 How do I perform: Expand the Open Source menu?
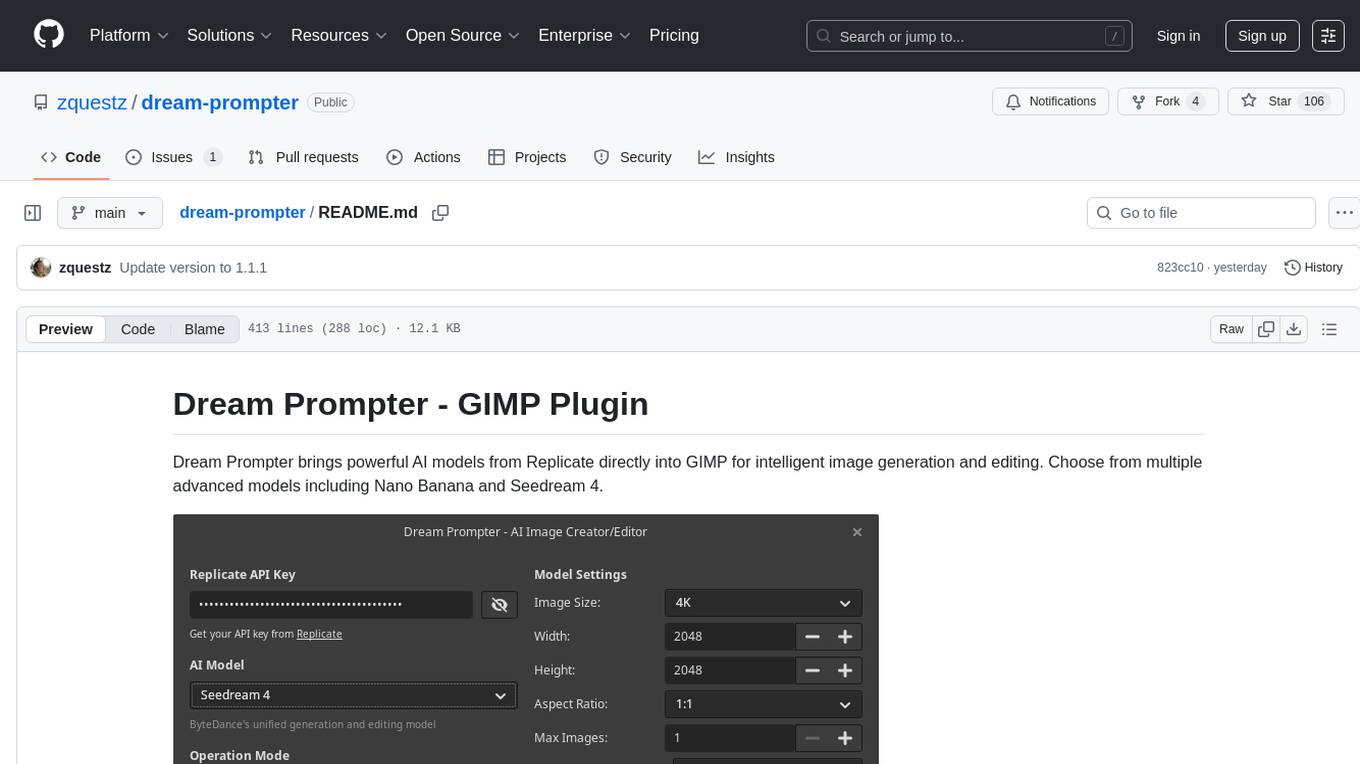click(x=463, y=36)
